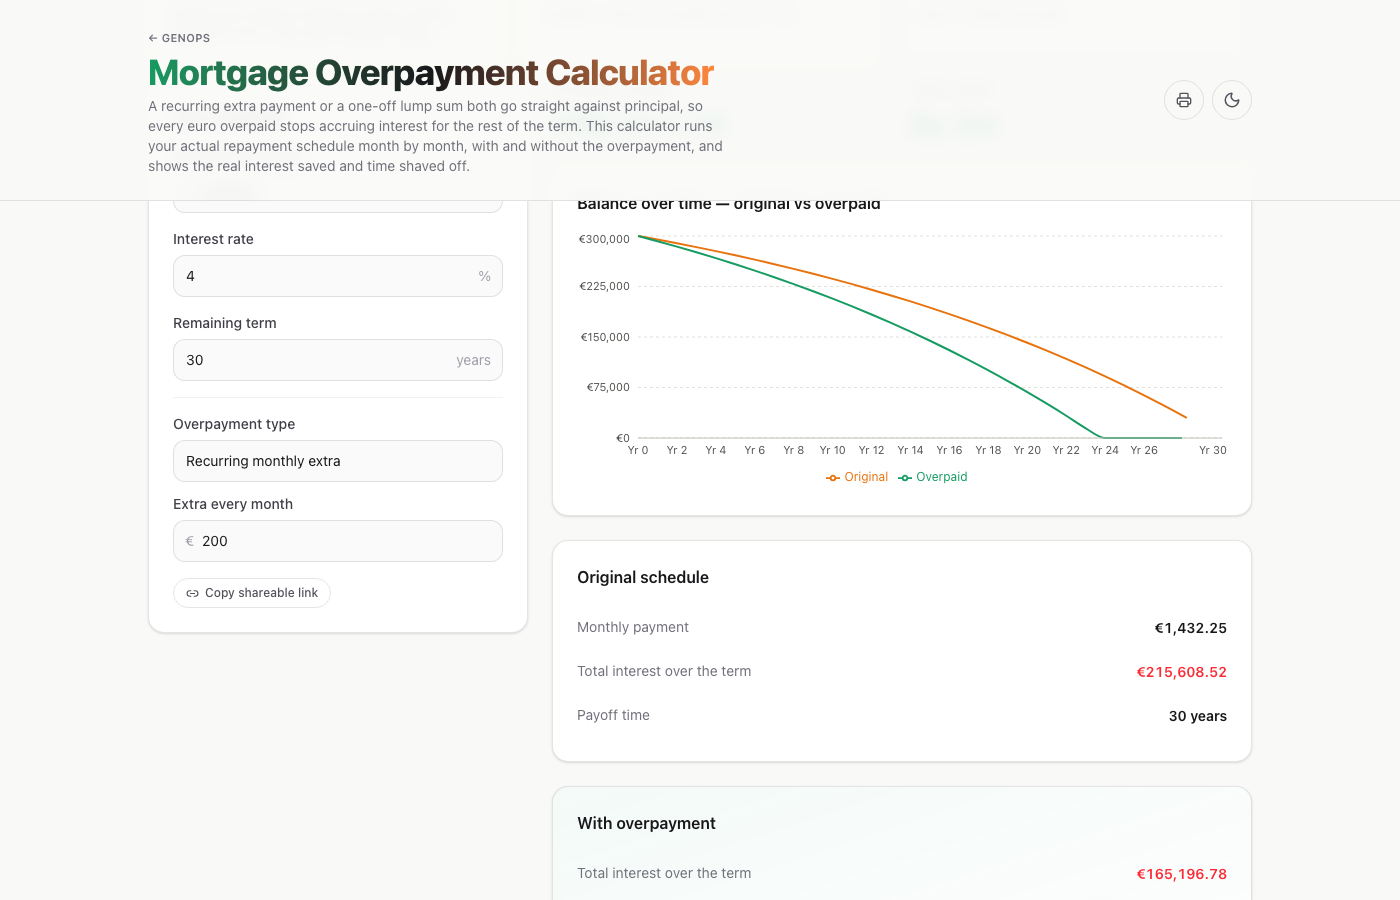Click the Mortgage Overpayment Calculator title
This screenshot has width=1400, height=900.
[431, 73]
